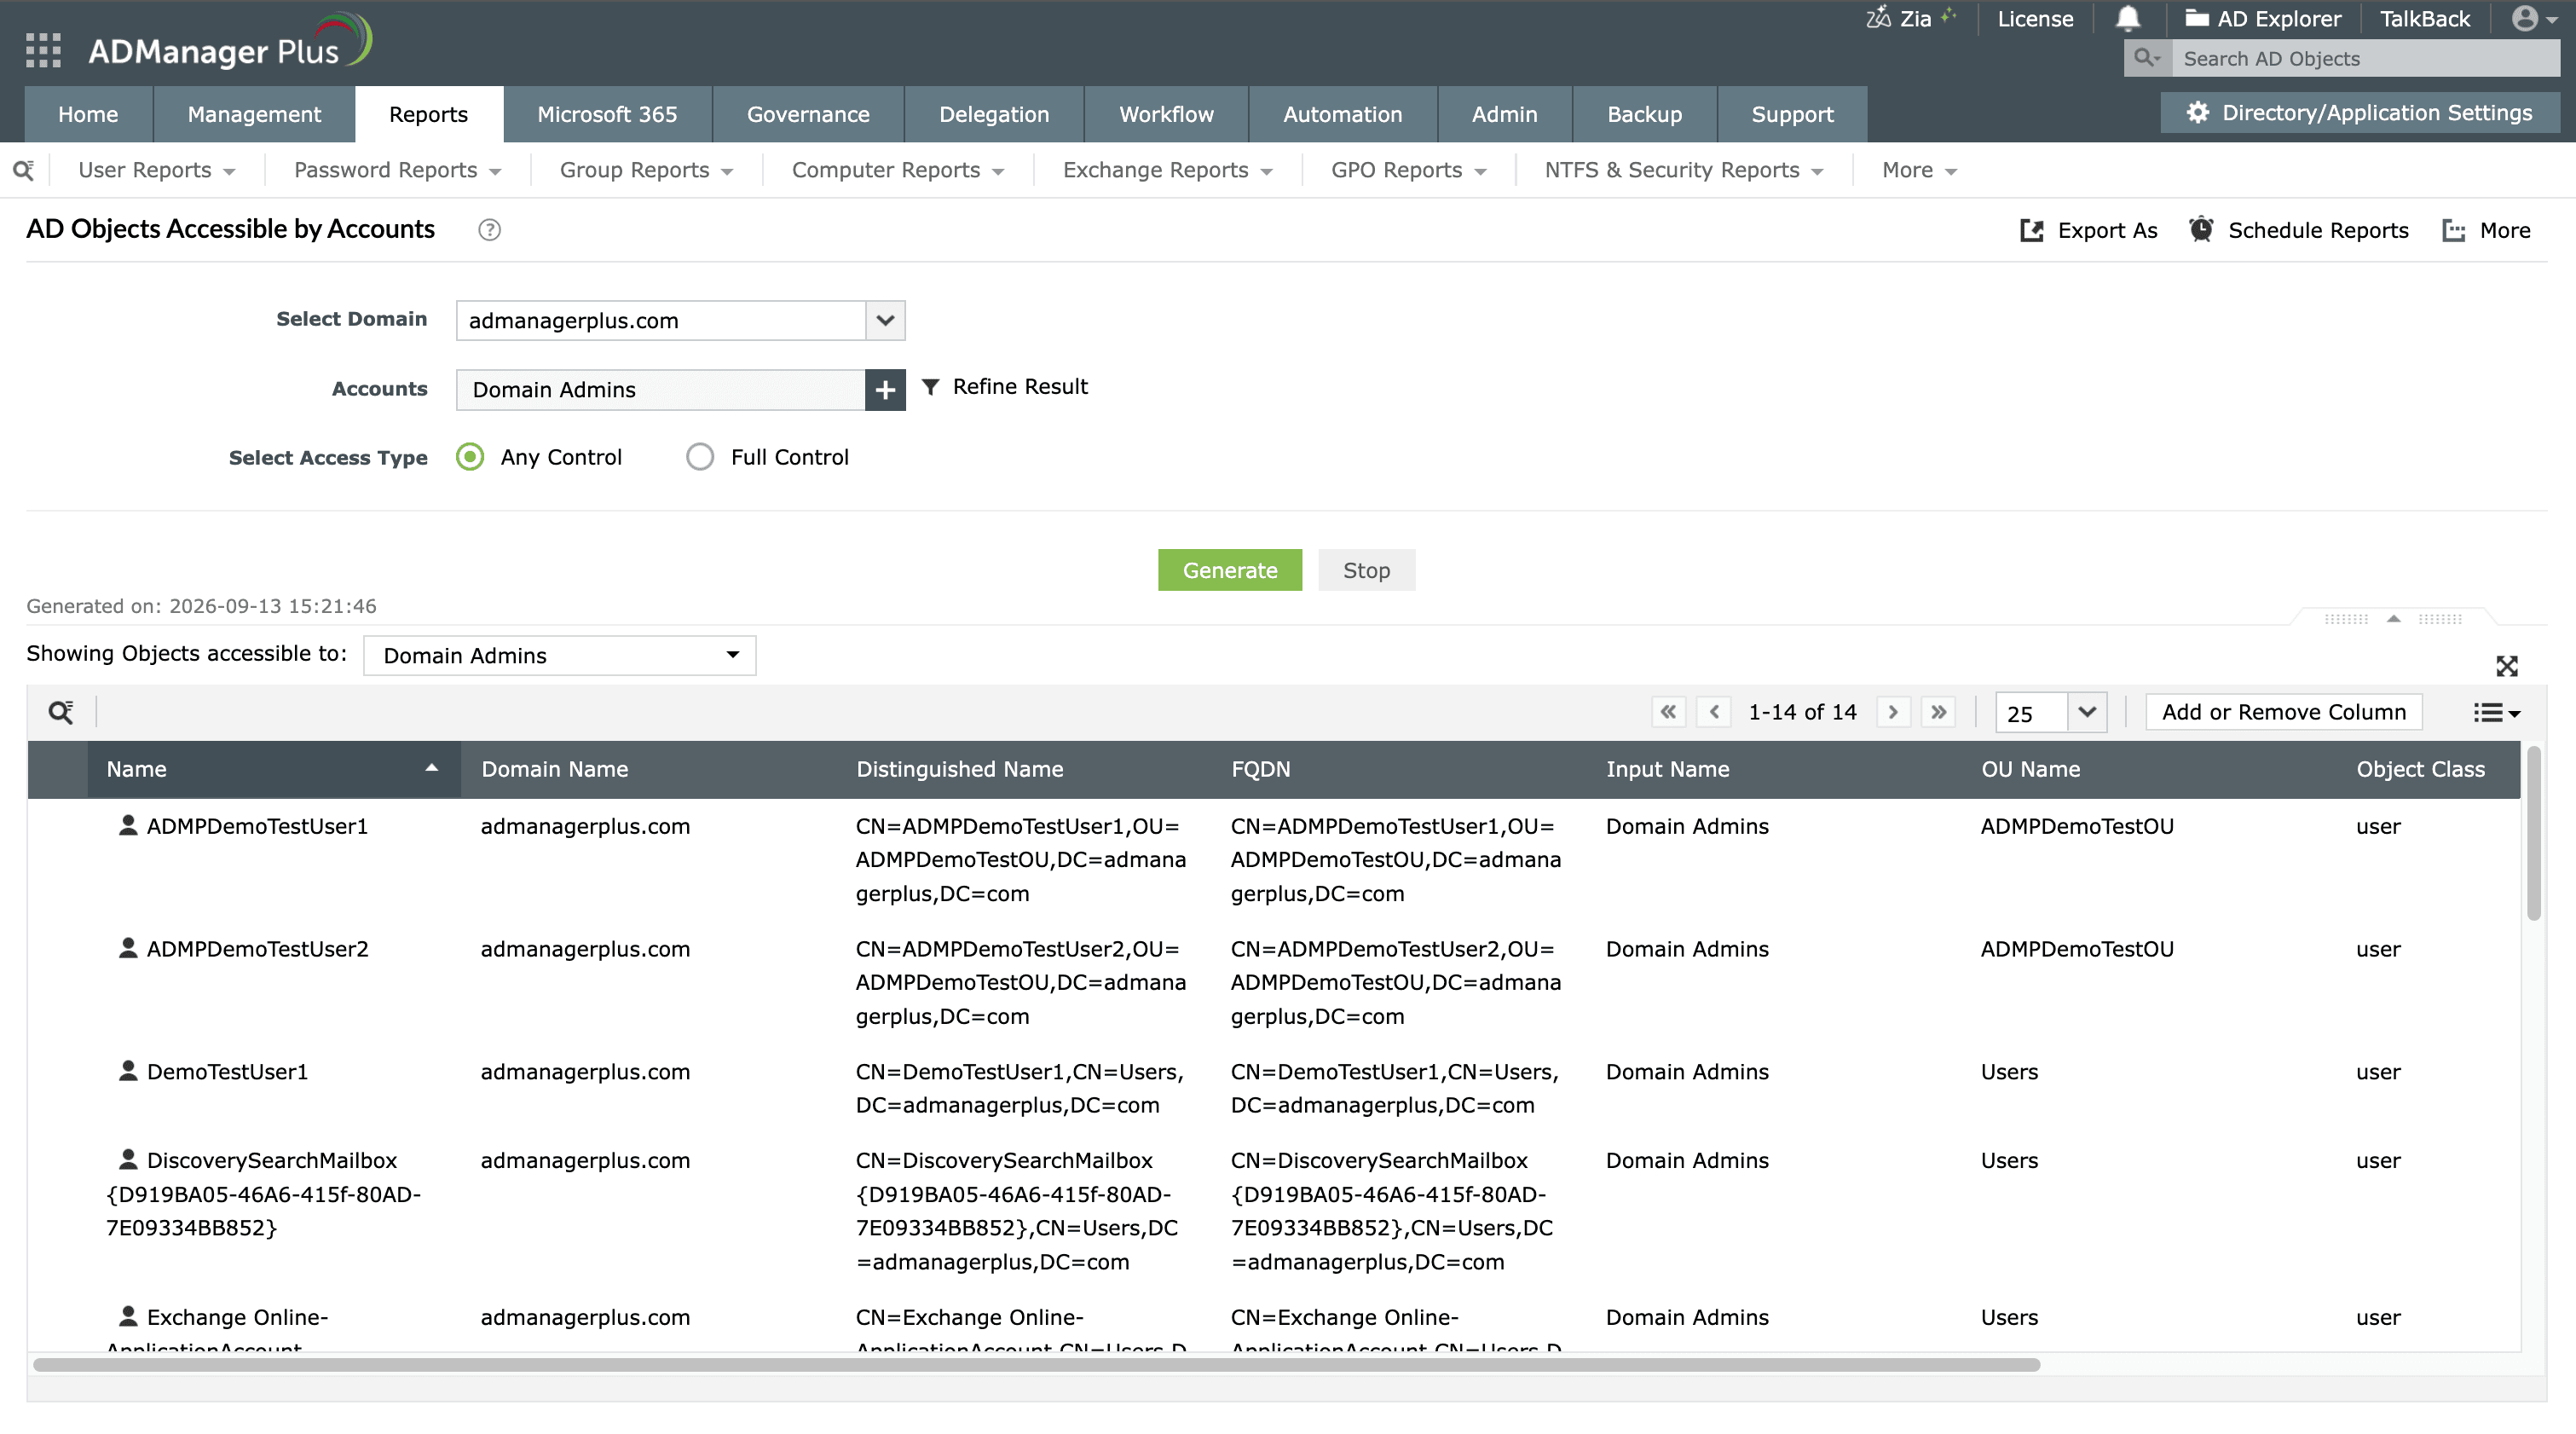
Task: Click the Generate button
Action: point(1230,570)
